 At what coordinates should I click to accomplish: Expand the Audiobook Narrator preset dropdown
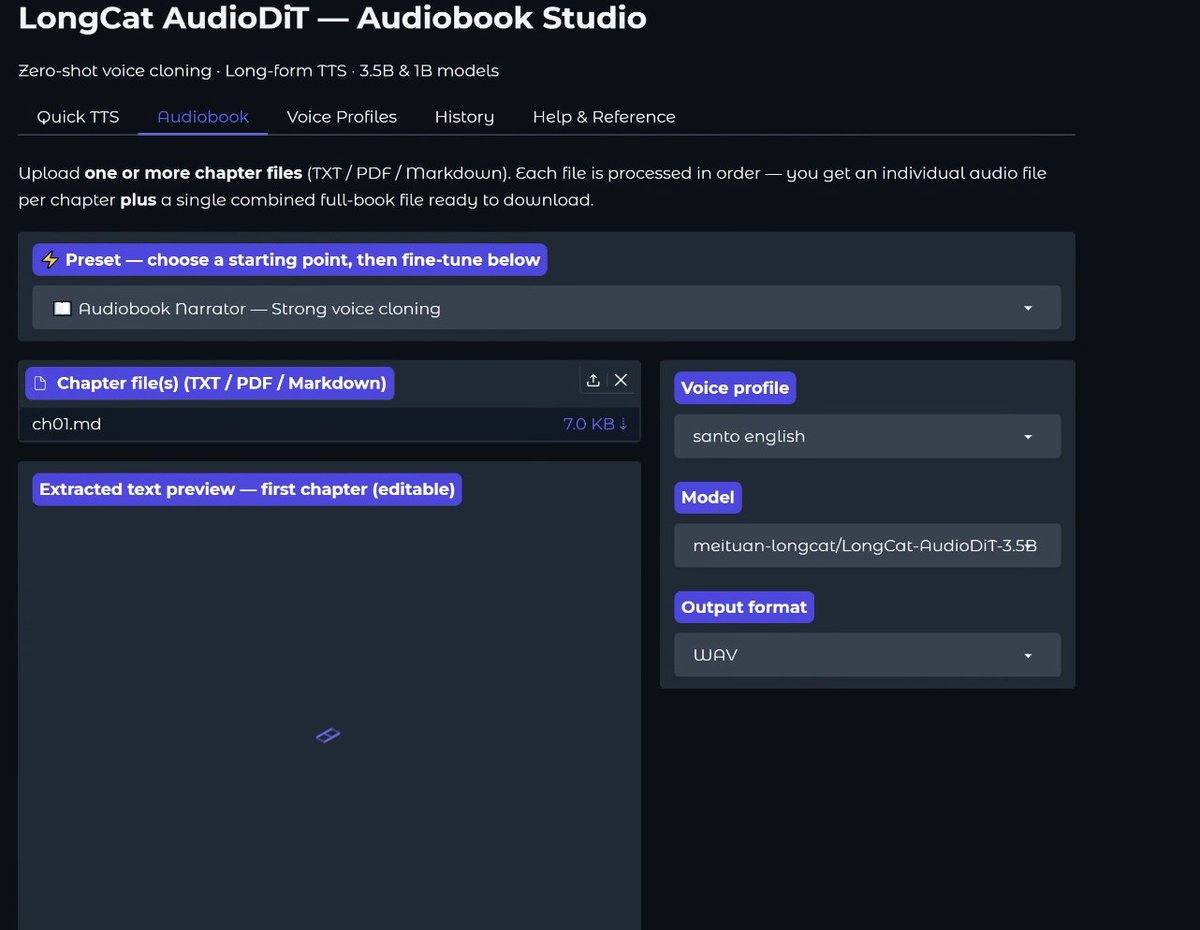point(546,308)
